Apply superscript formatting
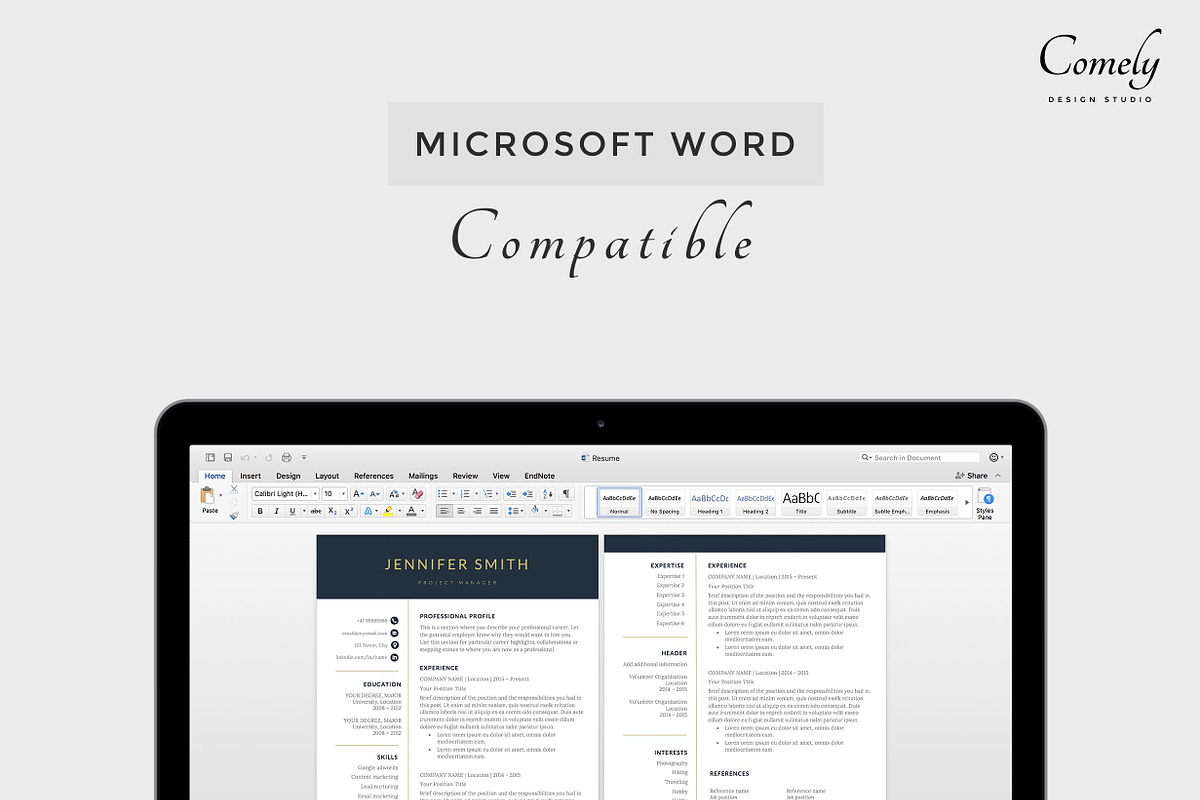 [348, 511]
